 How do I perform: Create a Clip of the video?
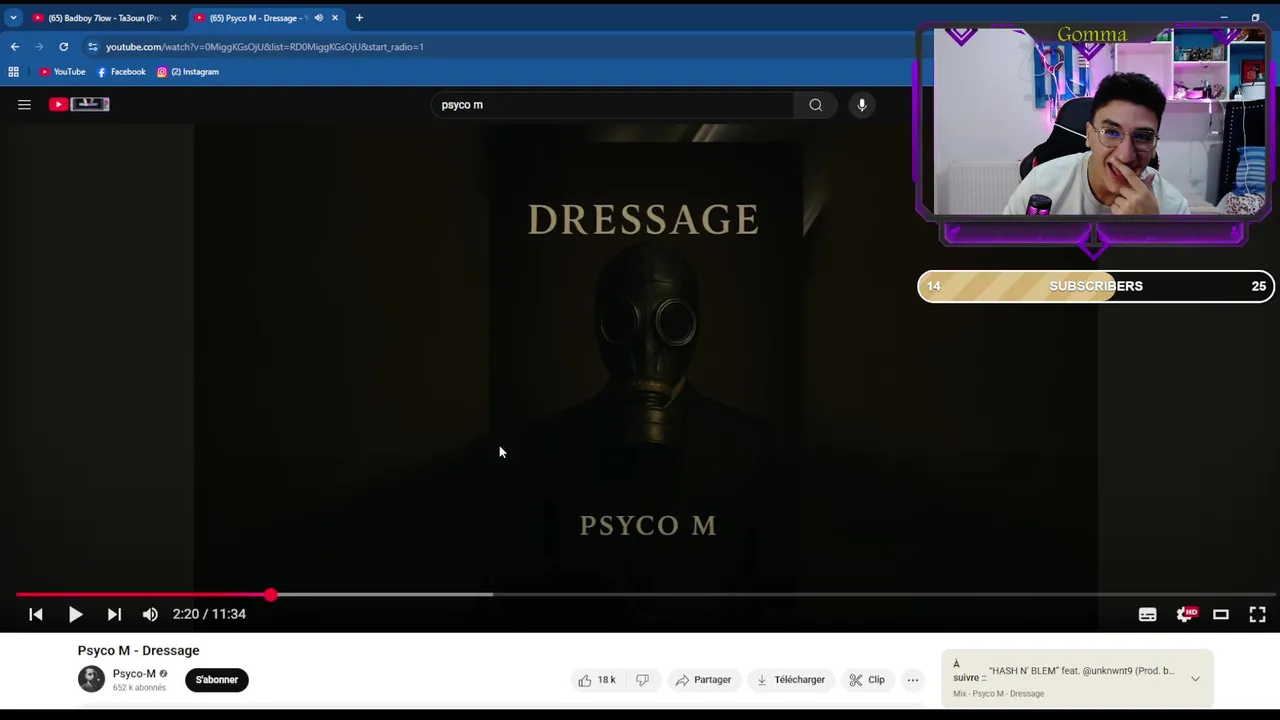tap(867, 680)
